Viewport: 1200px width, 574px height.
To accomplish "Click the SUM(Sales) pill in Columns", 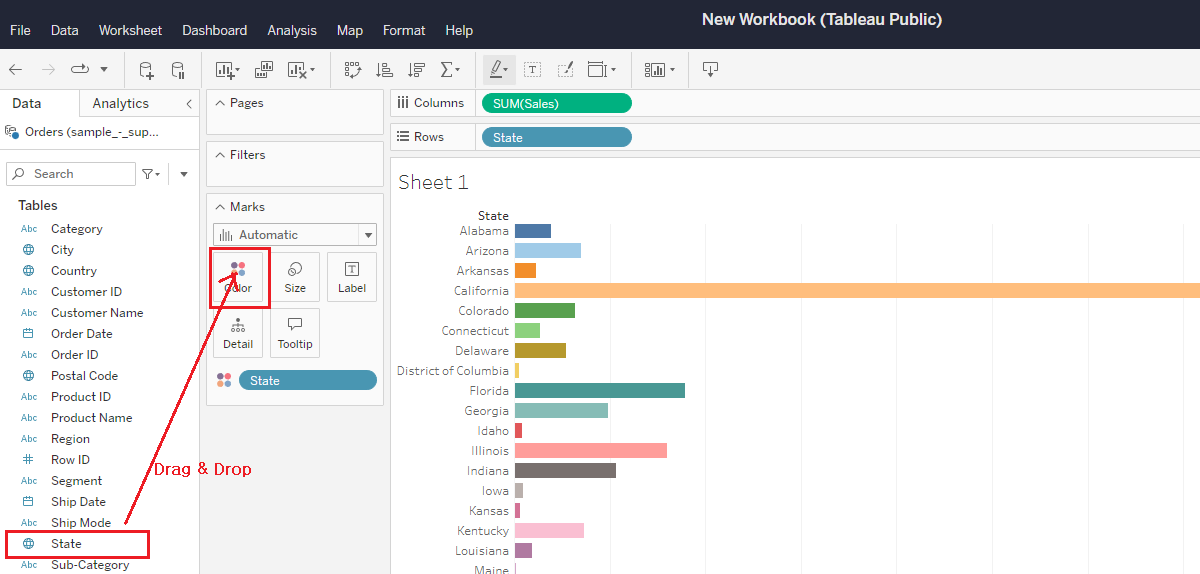I will pos(556,103).
